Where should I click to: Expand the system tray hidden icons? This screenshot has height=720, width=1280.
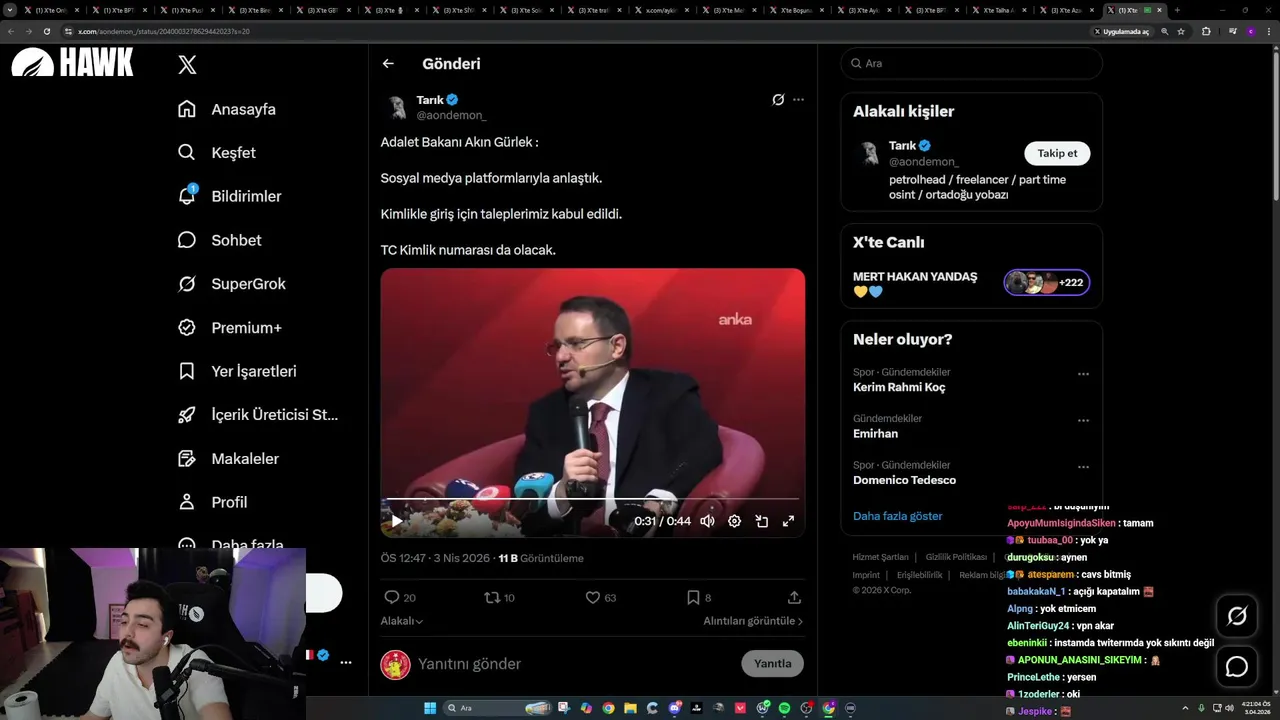click(1187, 708)
